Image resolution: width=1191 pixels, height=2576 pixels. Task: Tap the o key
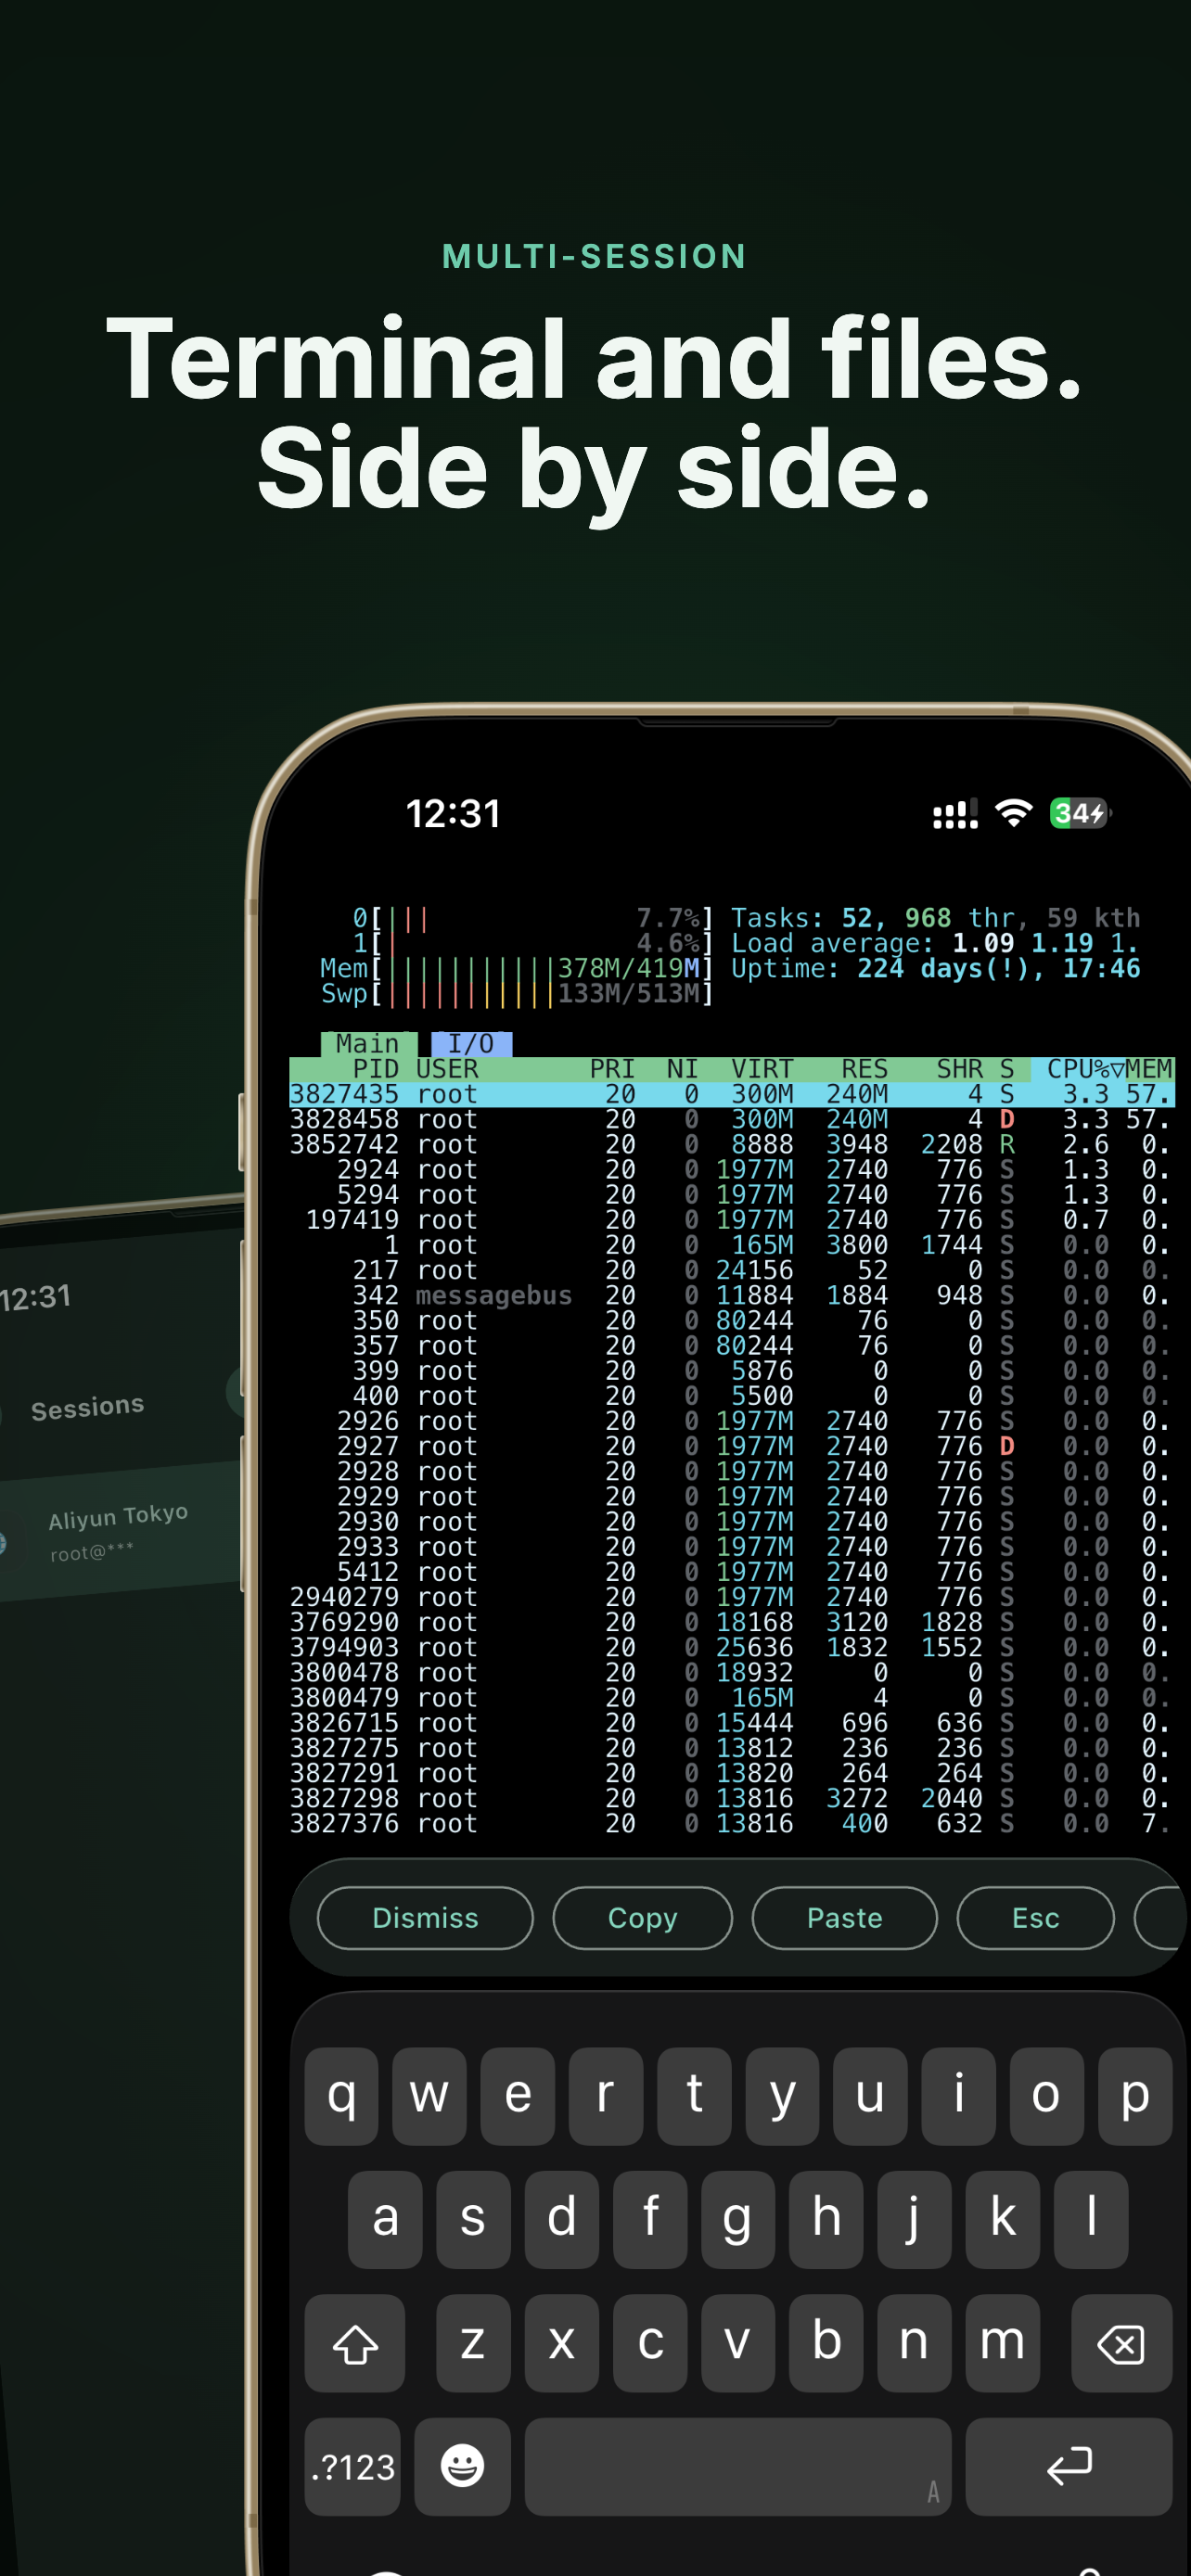(x=1047, y=2096)
